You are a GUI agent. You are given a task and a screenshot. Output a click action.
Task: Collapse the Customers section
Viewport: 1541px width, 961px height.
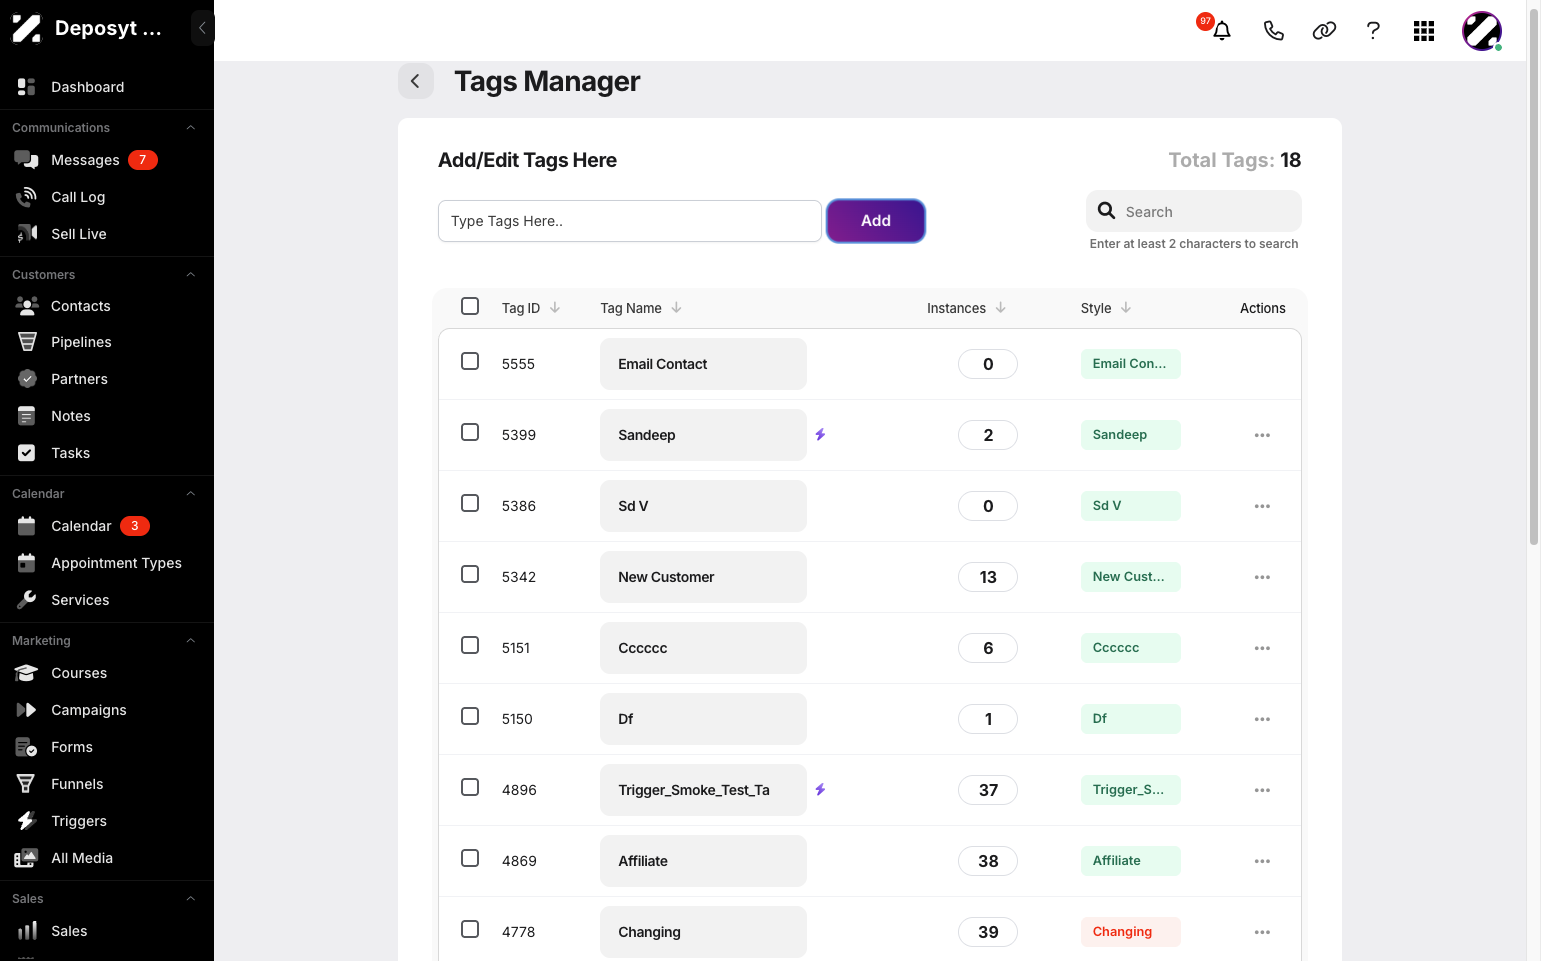pos(190,275)
